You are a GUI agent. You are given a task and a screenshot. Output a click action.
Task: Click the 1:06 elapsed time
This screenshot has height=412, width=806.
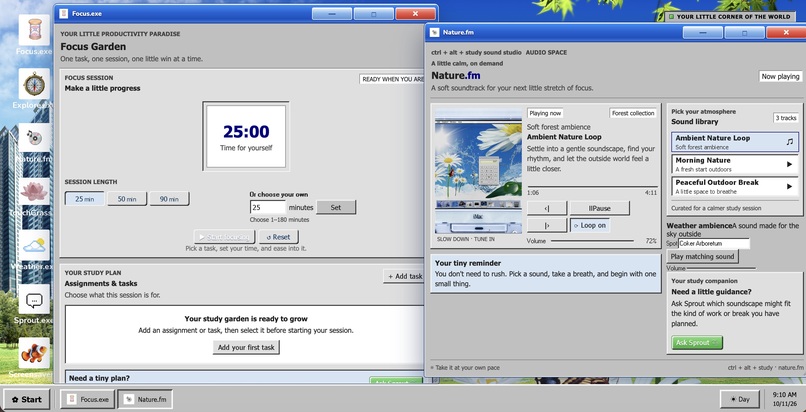[x=533, y=193]
